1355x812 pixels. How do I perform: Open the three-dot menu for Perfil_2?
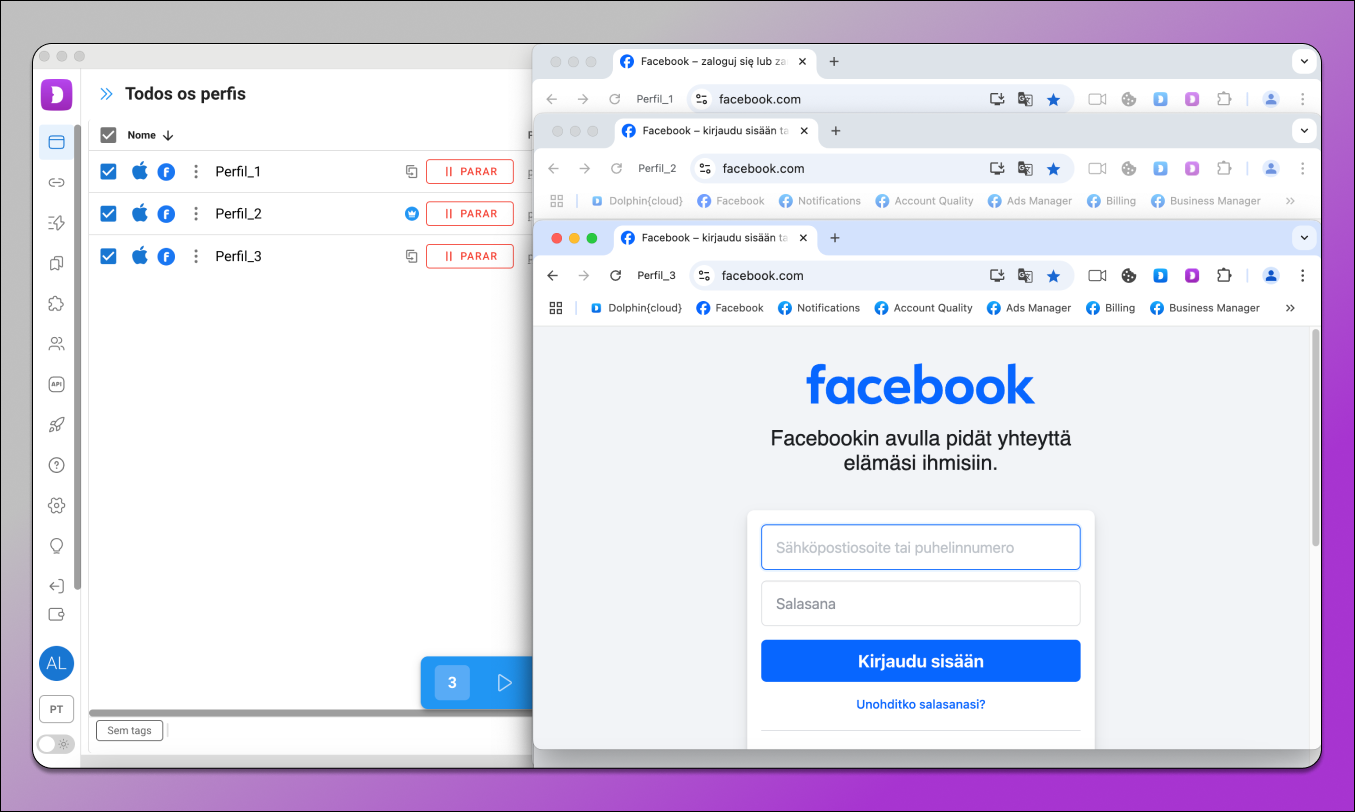tap(196, 214)
